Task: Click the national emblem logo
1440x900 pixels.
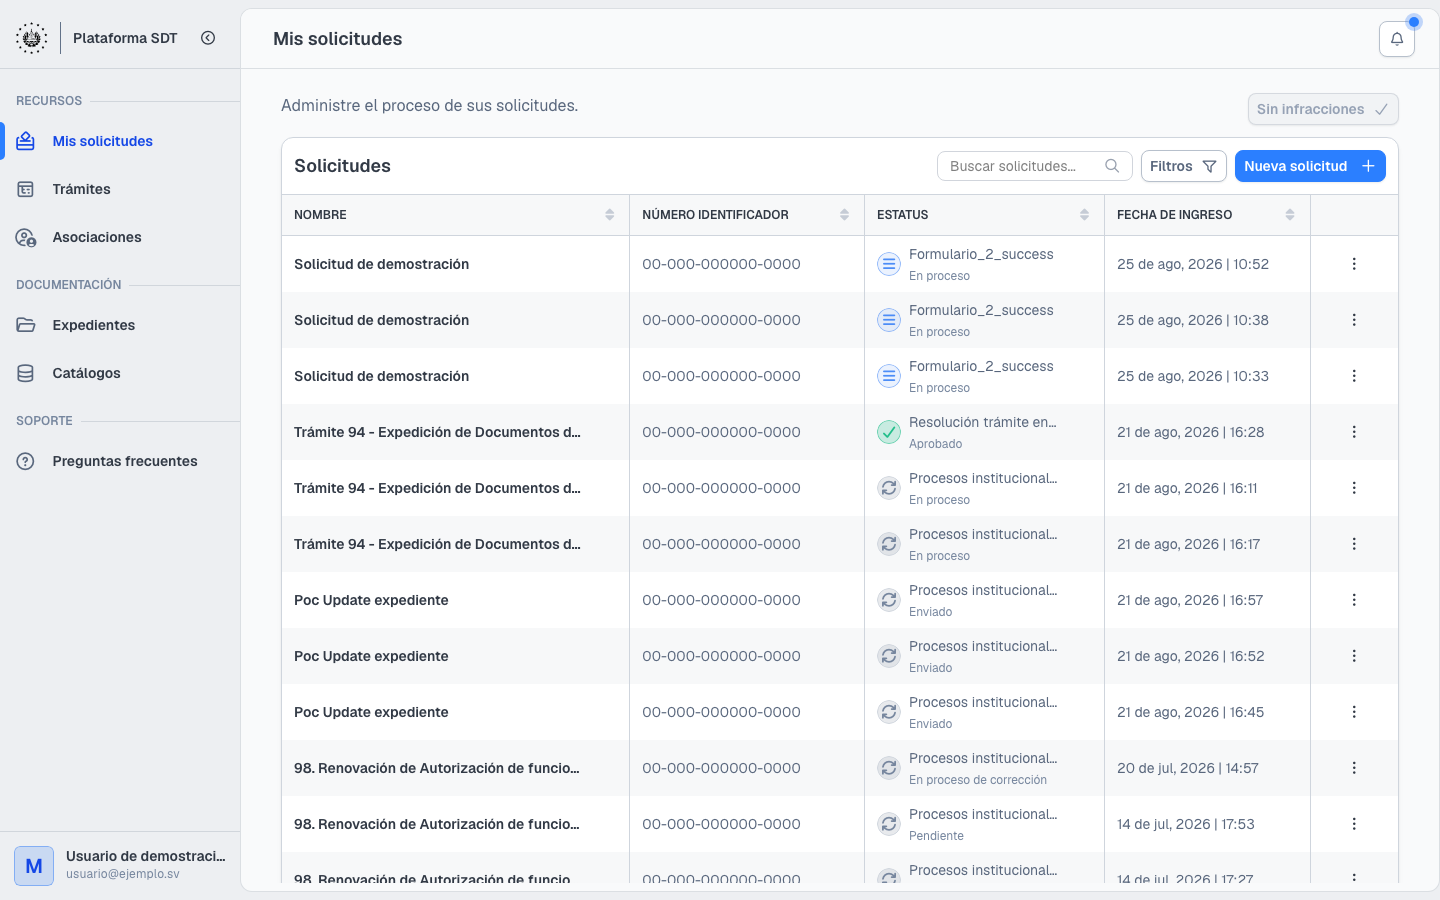Action: pos(32,38)
